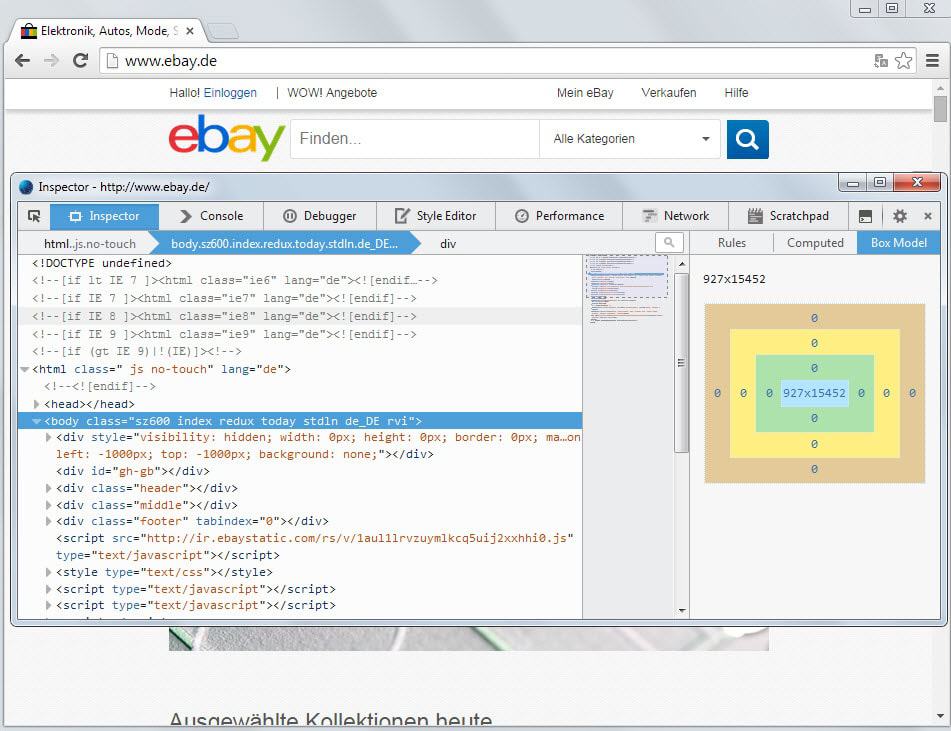
Task: Click the top margin value in Box Model
Action: tap(814, 318)
